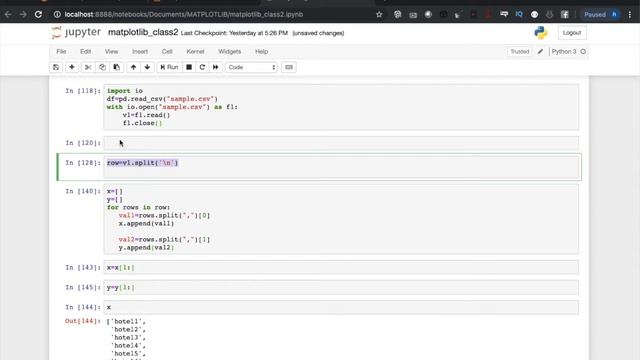Image resolution: width=640 pixels, height=360 pixels.
Task: Open command palette keyboard icon
Action: pyautogui.click(x=289, y=67)
